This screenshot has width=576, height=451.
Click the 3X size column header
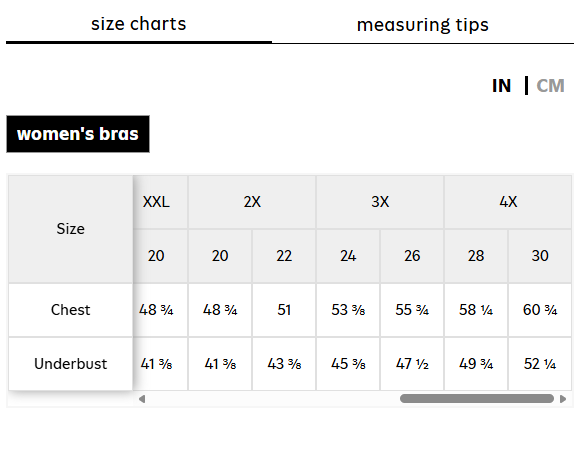pyautogui.click(x=380, y=202)
